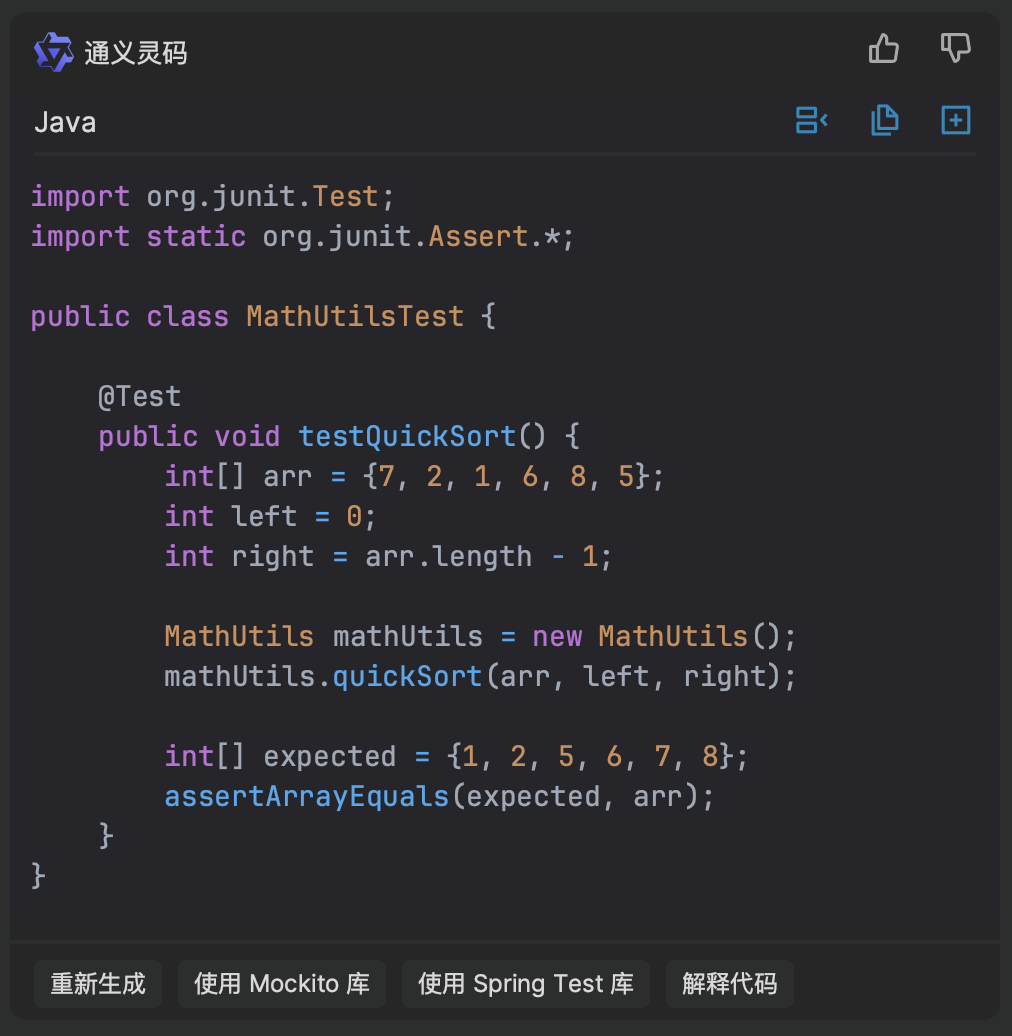This screenshot has height=1036, width=1012.
Task: Create new file from code icon
Action: point(956,120)
